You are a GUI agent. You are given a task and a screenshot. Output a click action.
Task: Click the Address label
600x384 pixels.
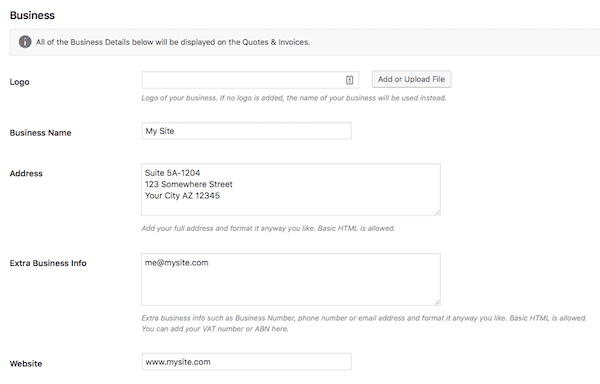click(26, 173)
